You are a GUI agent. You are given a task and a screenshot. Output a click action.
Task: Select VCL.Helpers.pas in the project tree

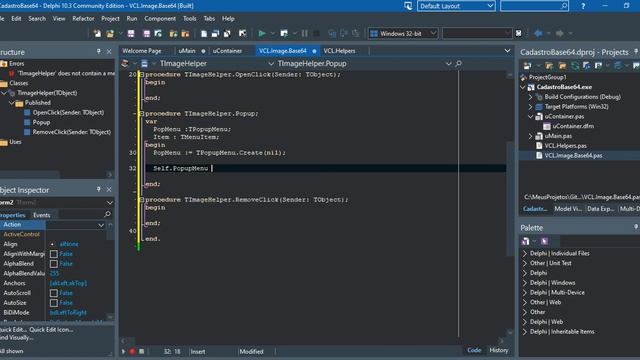point(565,146)
